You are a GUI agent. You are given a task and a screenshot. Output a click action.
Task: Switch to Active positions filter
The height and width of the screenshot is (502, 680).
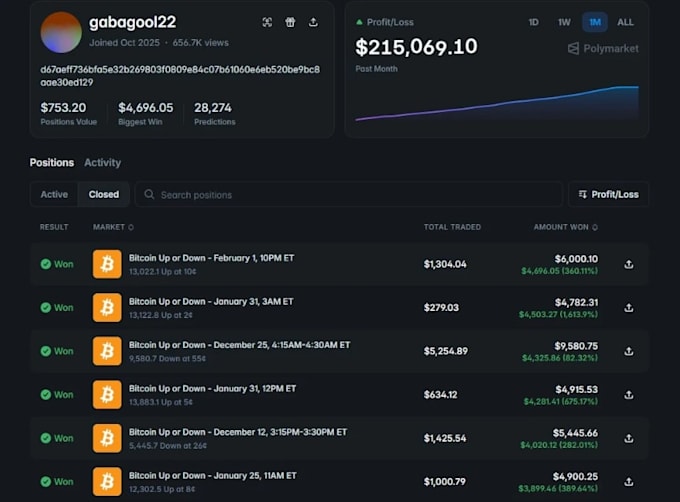54,194
